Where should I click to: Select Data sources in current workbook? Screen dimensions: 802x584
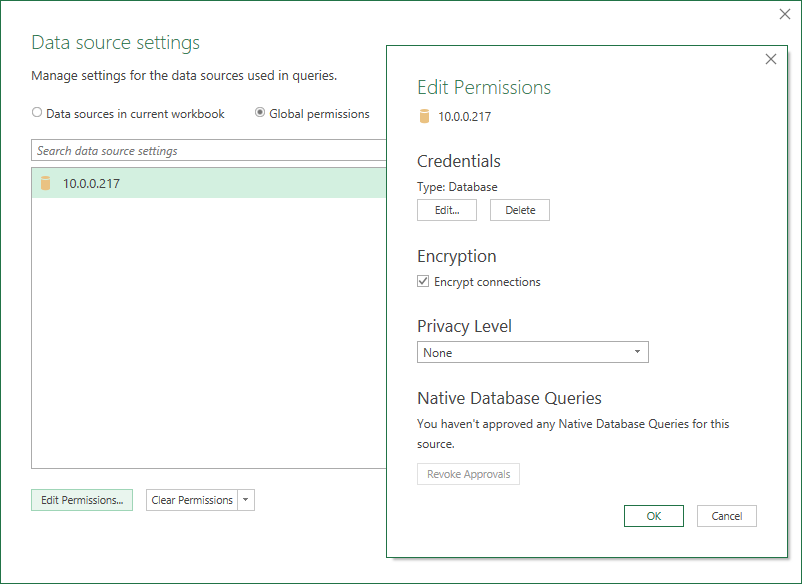(x=37, y=114)
